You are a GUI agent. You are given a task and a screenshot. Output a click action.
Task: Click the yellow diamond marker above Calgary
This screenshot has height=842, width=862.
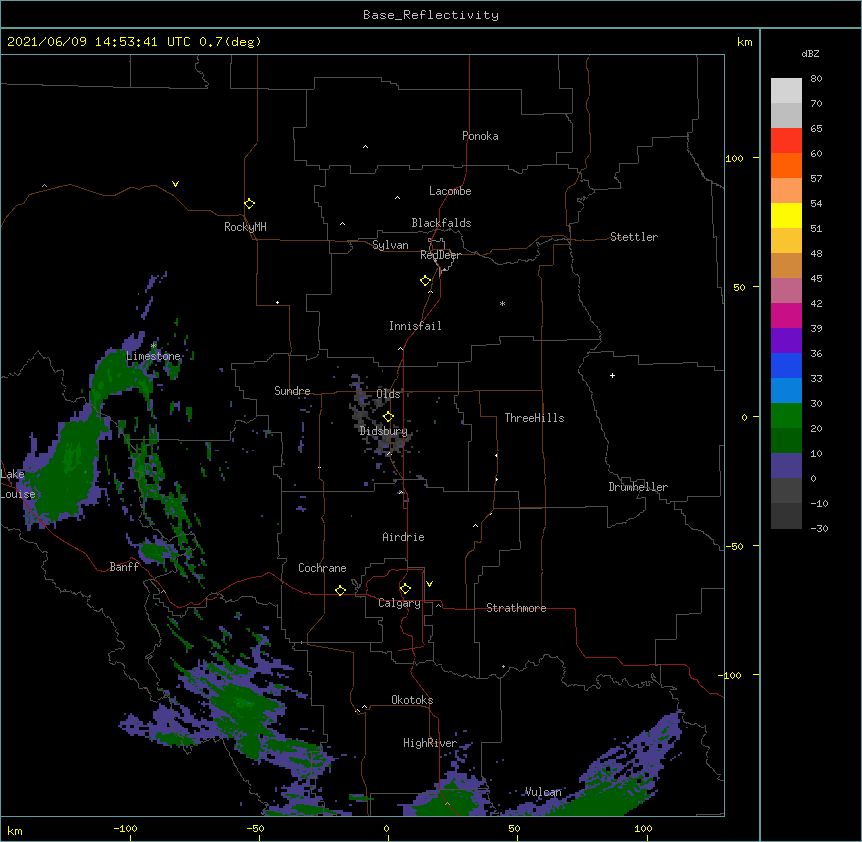tap(405, 589)
